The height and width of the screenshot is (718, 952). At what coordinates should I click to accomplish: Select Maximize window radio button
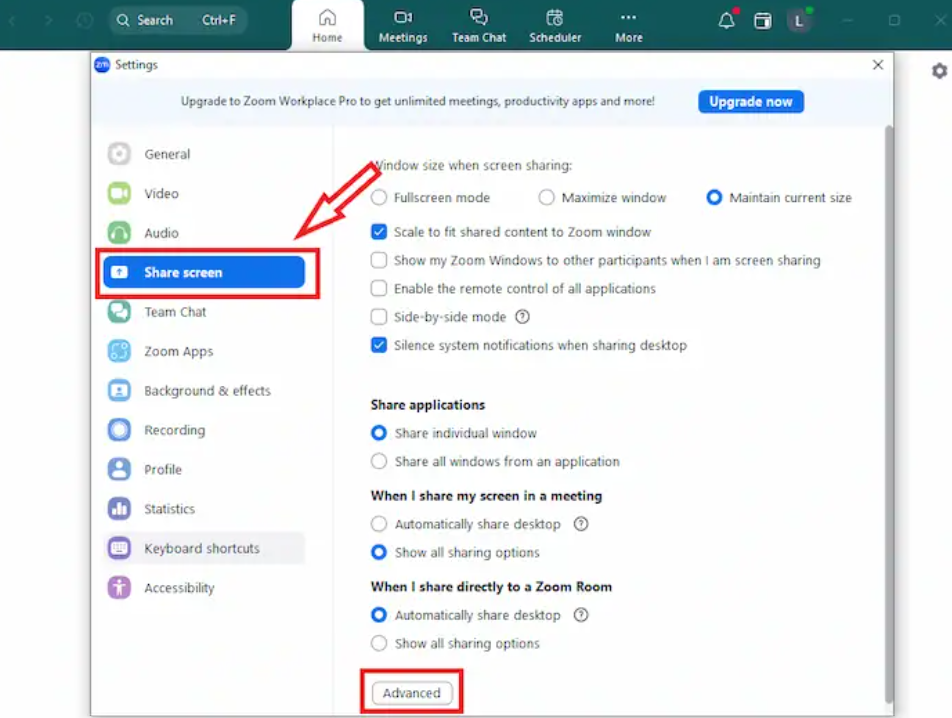click(546, 198)
